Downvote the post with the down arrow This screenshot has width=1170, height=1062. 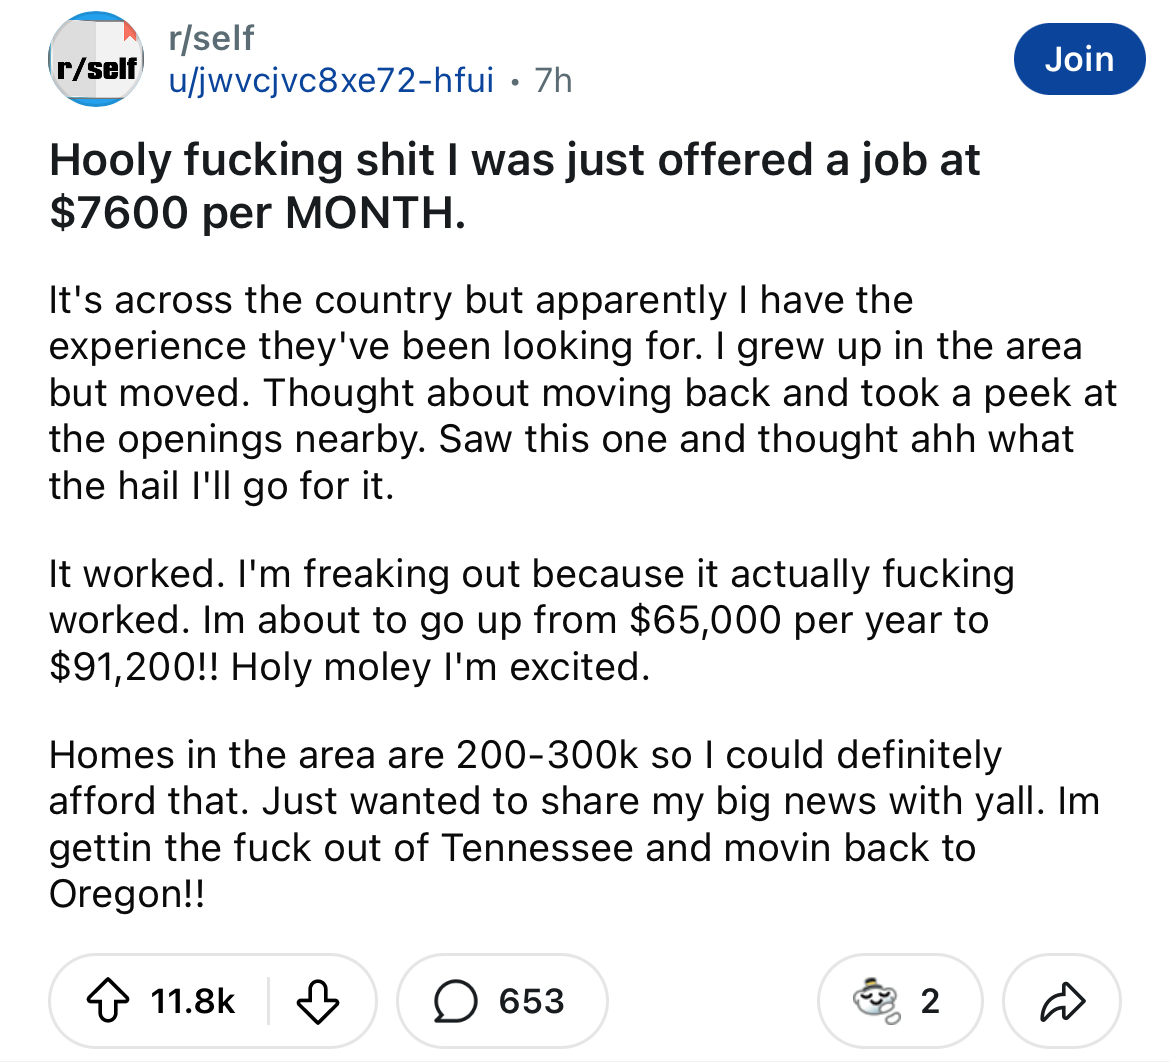(318, 1001)
